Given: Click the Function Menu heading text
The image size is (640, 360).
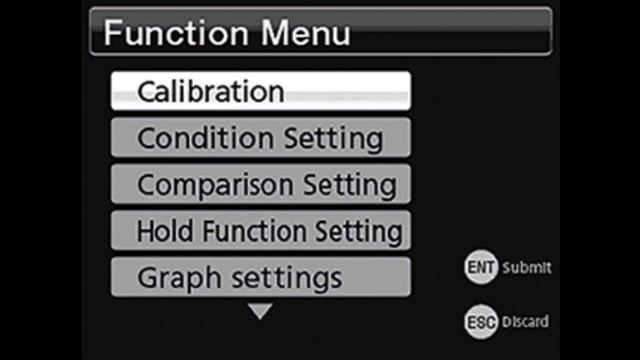Looking at the screenshot, I should pos(227,33).
